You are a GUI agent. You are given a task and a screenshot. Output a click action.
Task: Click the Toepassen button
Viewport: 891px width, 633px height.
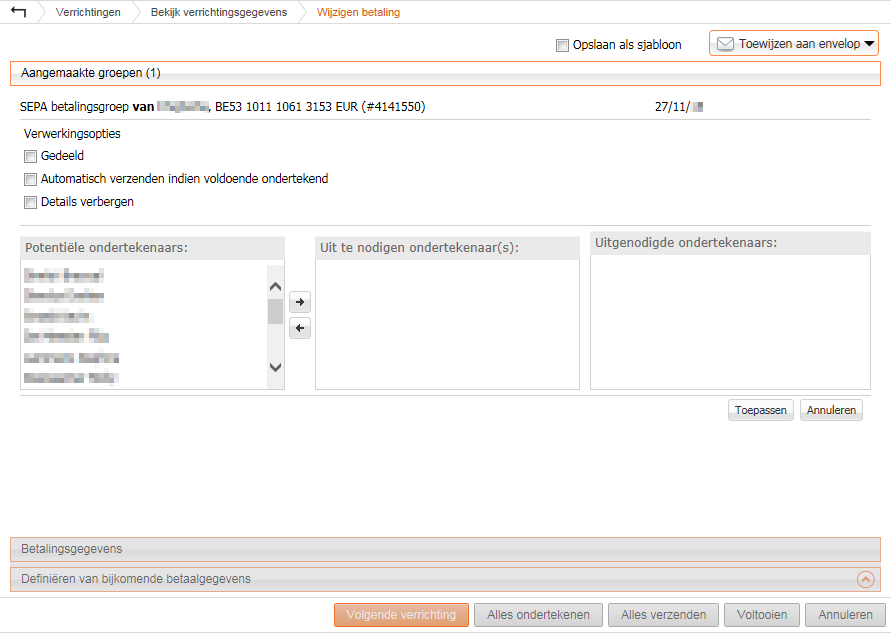pyautogui.click(x=760, y=410)
